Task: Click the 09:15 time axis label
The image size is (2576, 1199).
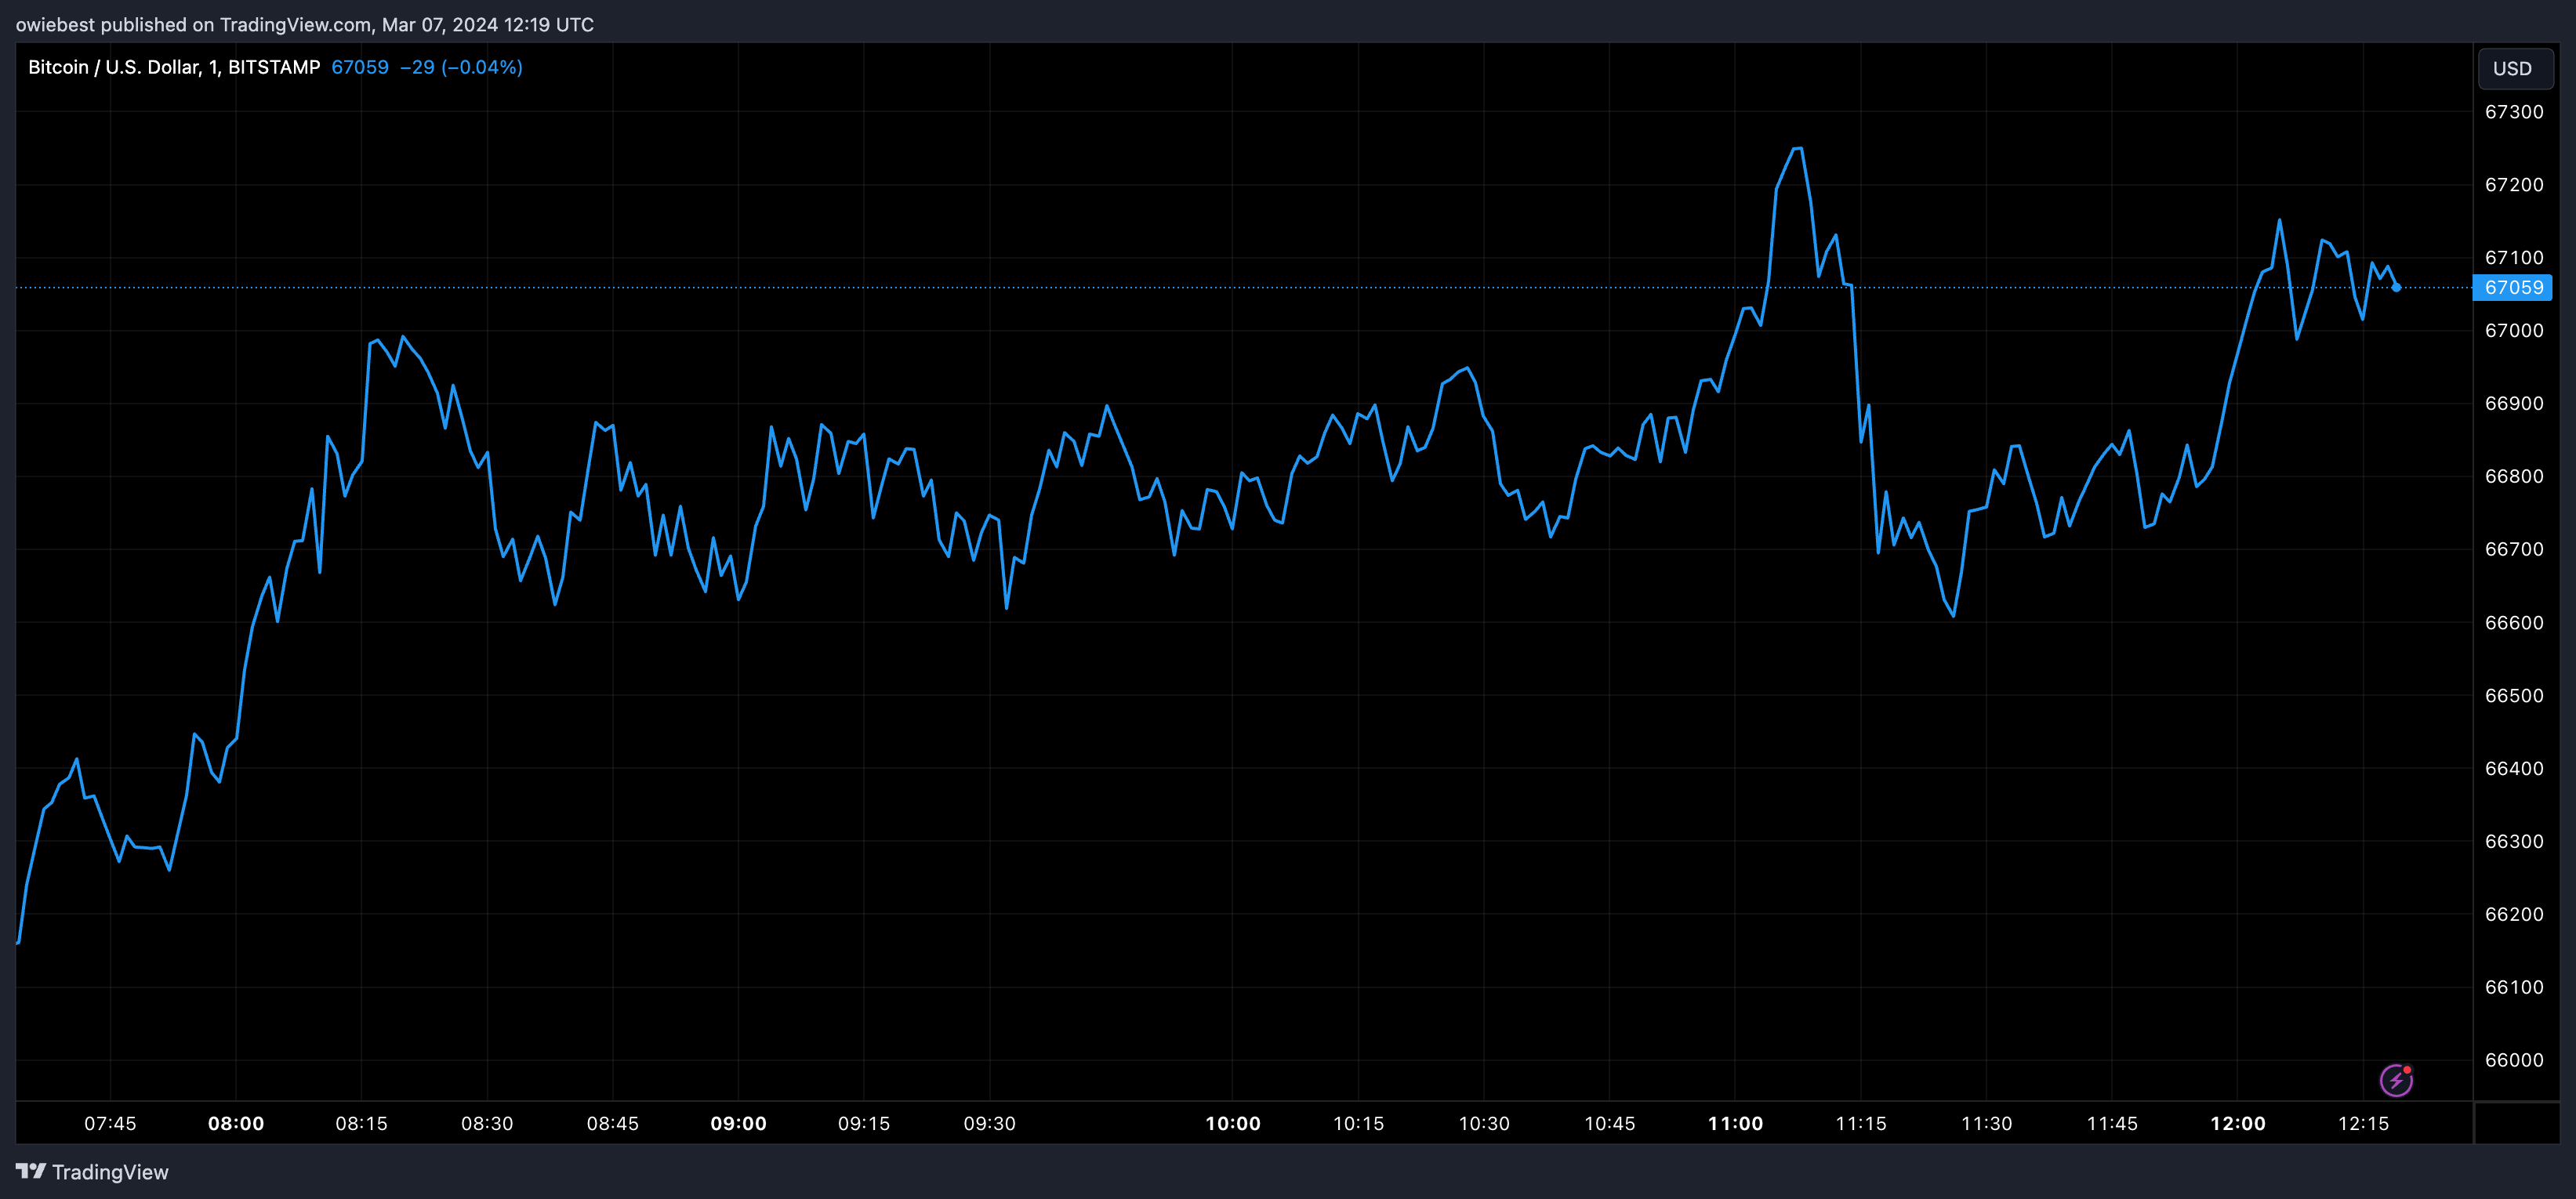Action: pos(864,1124)
